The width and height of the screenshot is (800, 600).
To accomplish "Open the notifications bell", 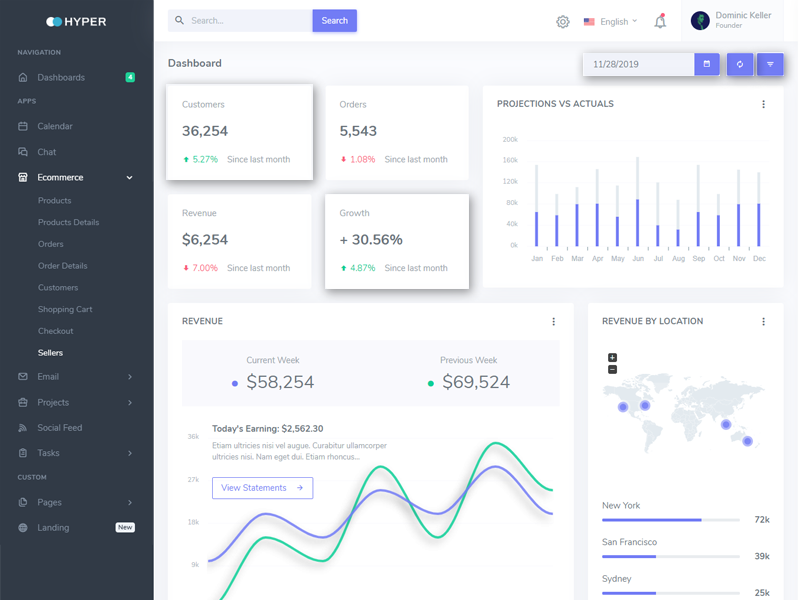I will point(660,21).
